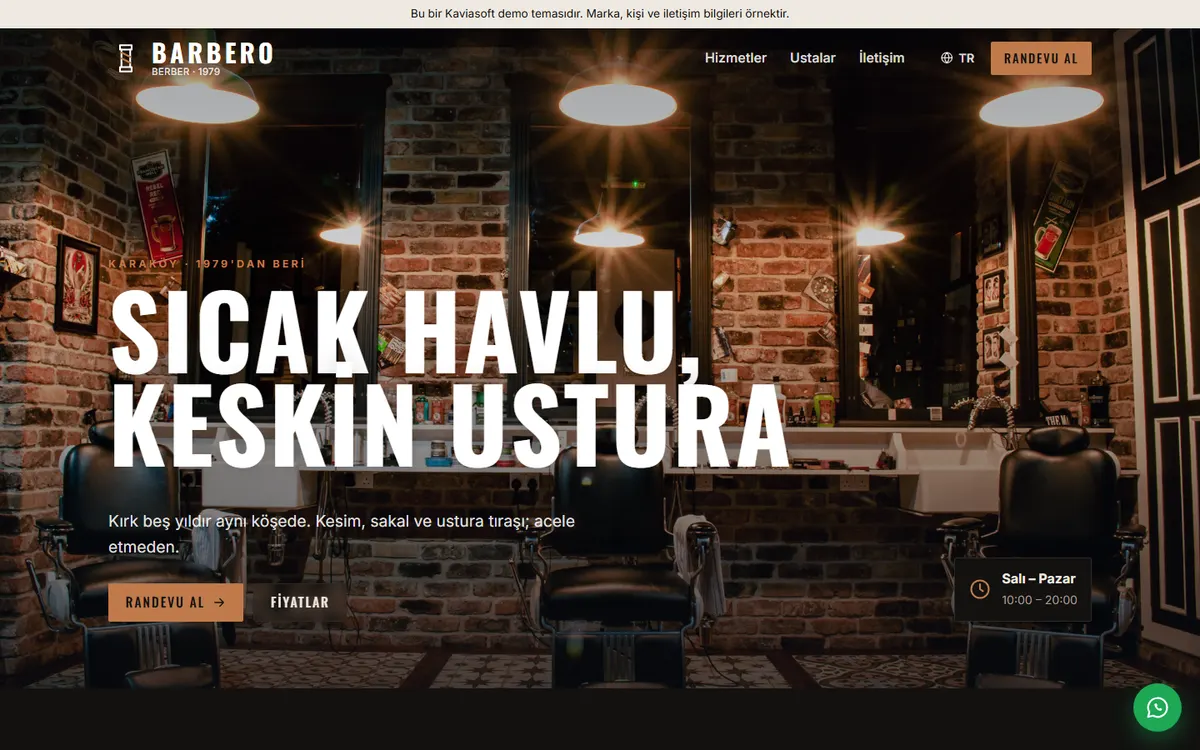
Task: Open the Ustalar navigation link
Action: [813, 58]
